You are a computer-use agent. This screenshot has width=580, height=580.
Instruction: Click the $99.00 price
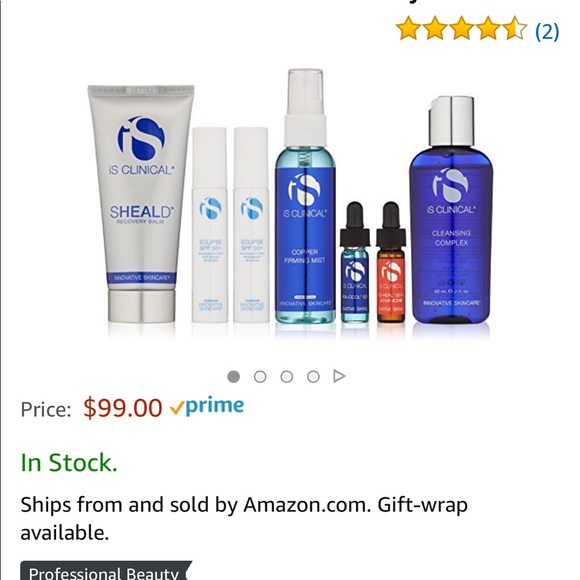tap(123, 408)
